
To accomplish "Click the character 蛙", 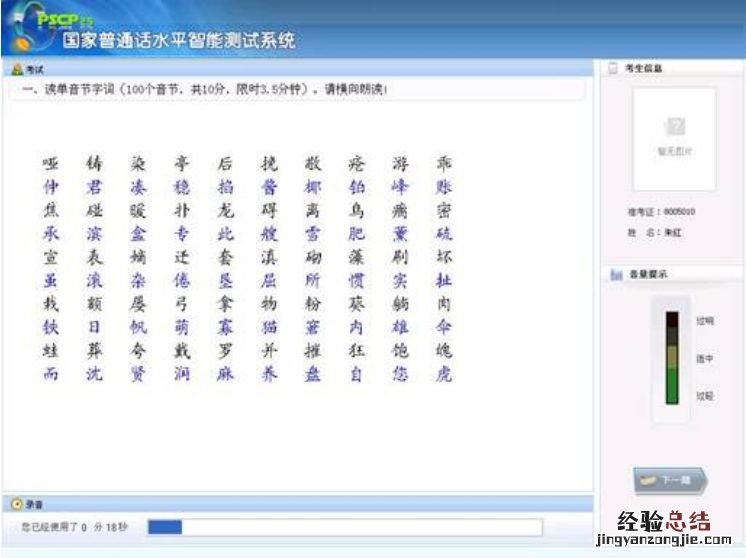I will 50,350.
